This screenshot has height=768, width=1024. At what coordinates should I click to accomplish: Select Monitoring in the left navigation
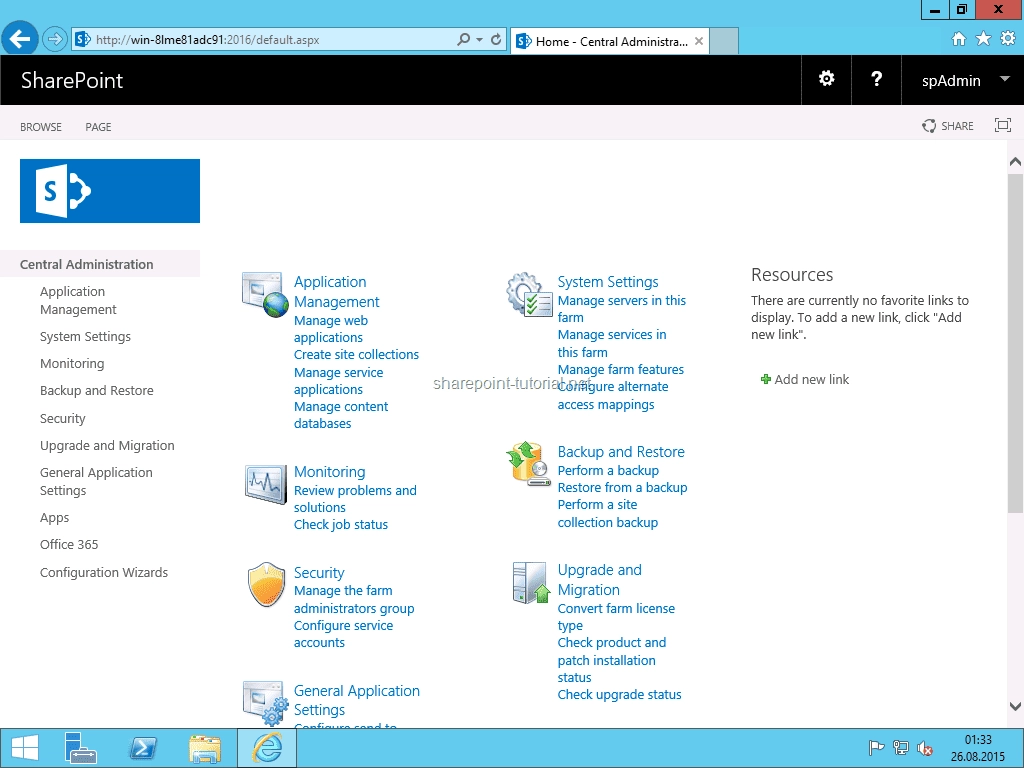[x=72, y=364]
